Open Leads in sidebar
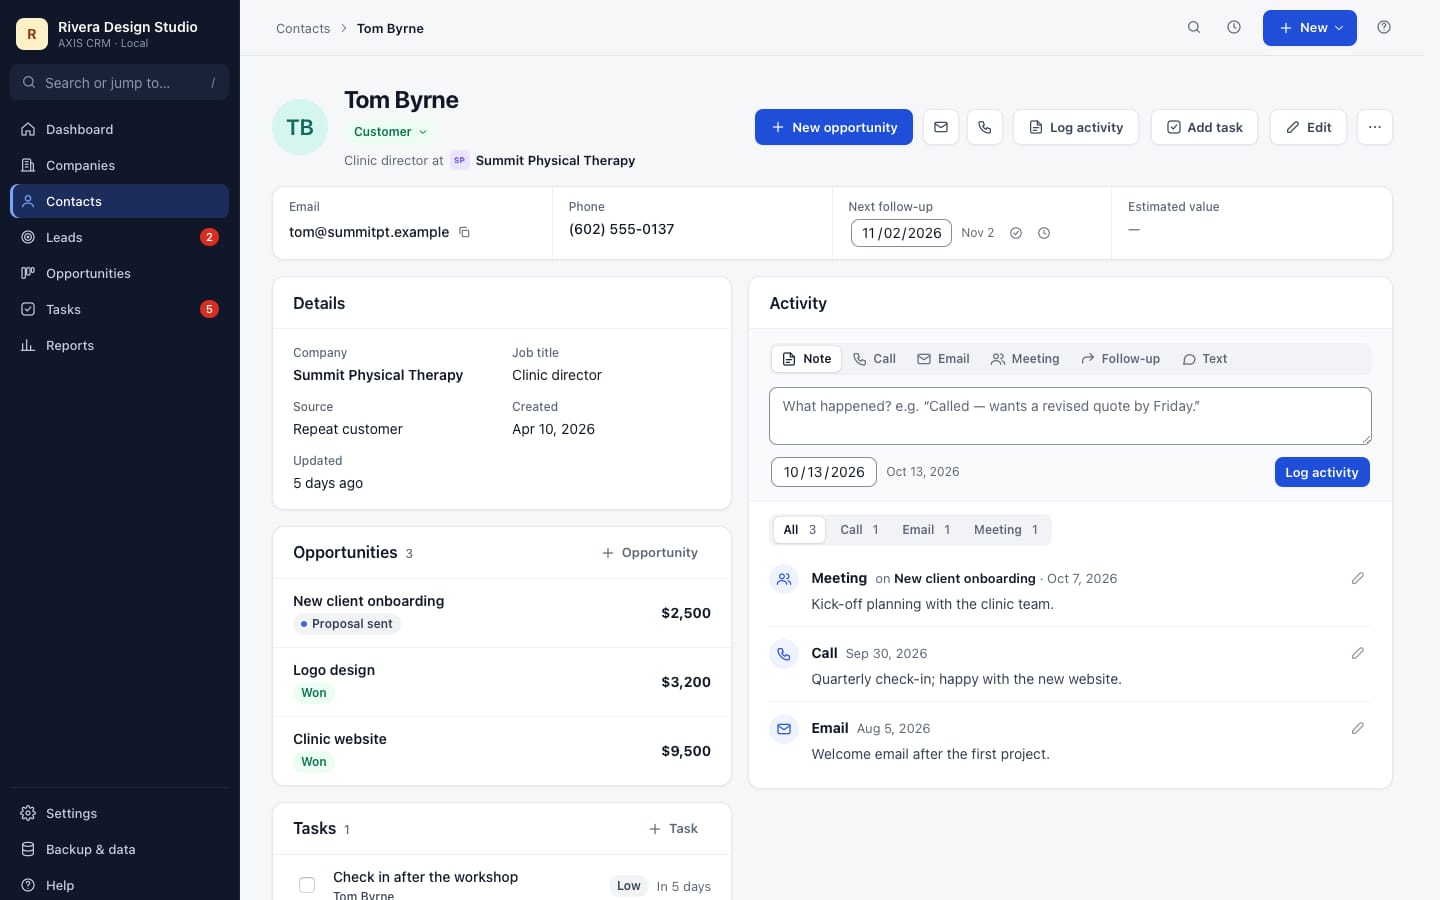 119,237
